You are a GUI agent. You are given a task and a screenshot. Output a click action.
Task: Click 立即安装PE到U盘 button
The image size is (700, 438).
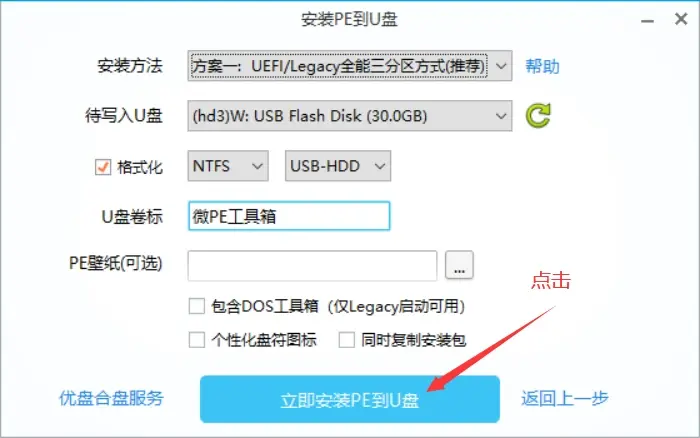click(x=350, y=399)
